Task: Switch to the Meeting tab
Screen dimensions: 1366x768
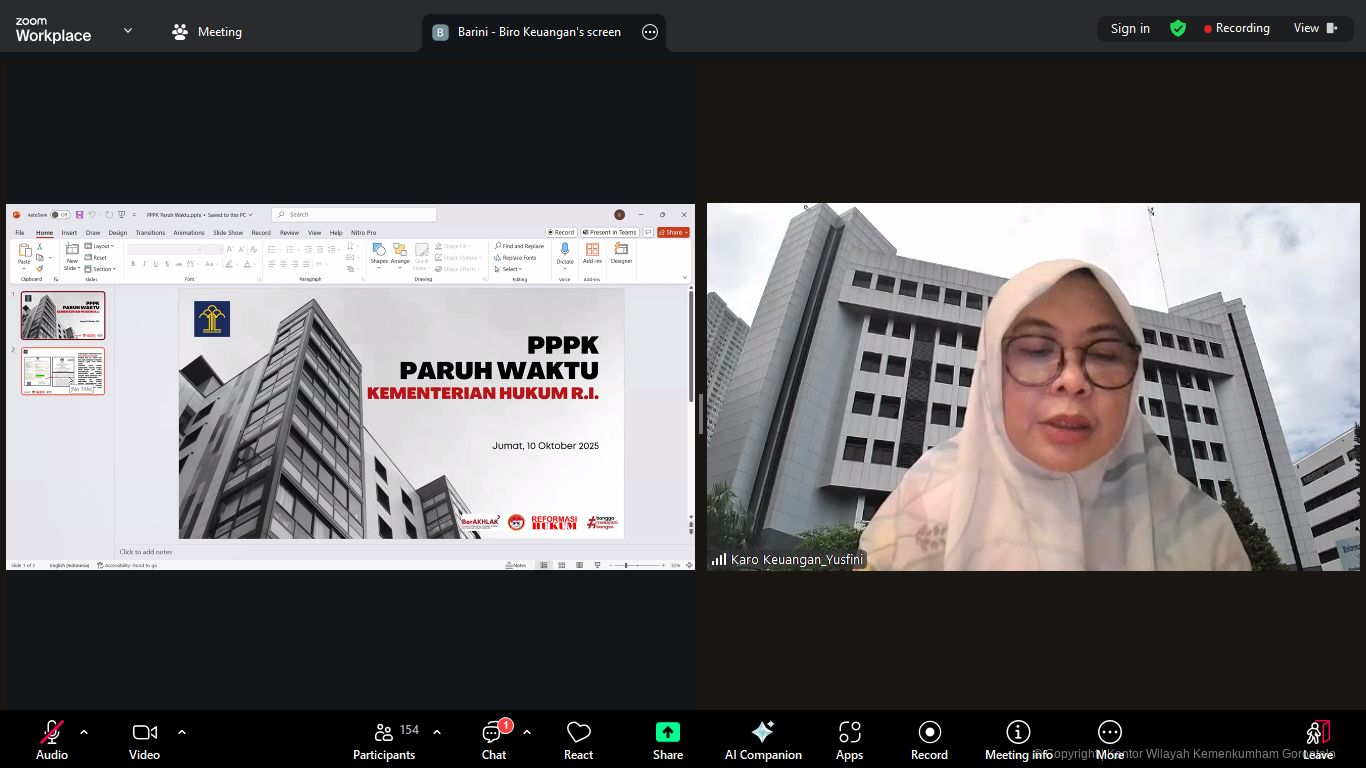Action: coord(207,32)
